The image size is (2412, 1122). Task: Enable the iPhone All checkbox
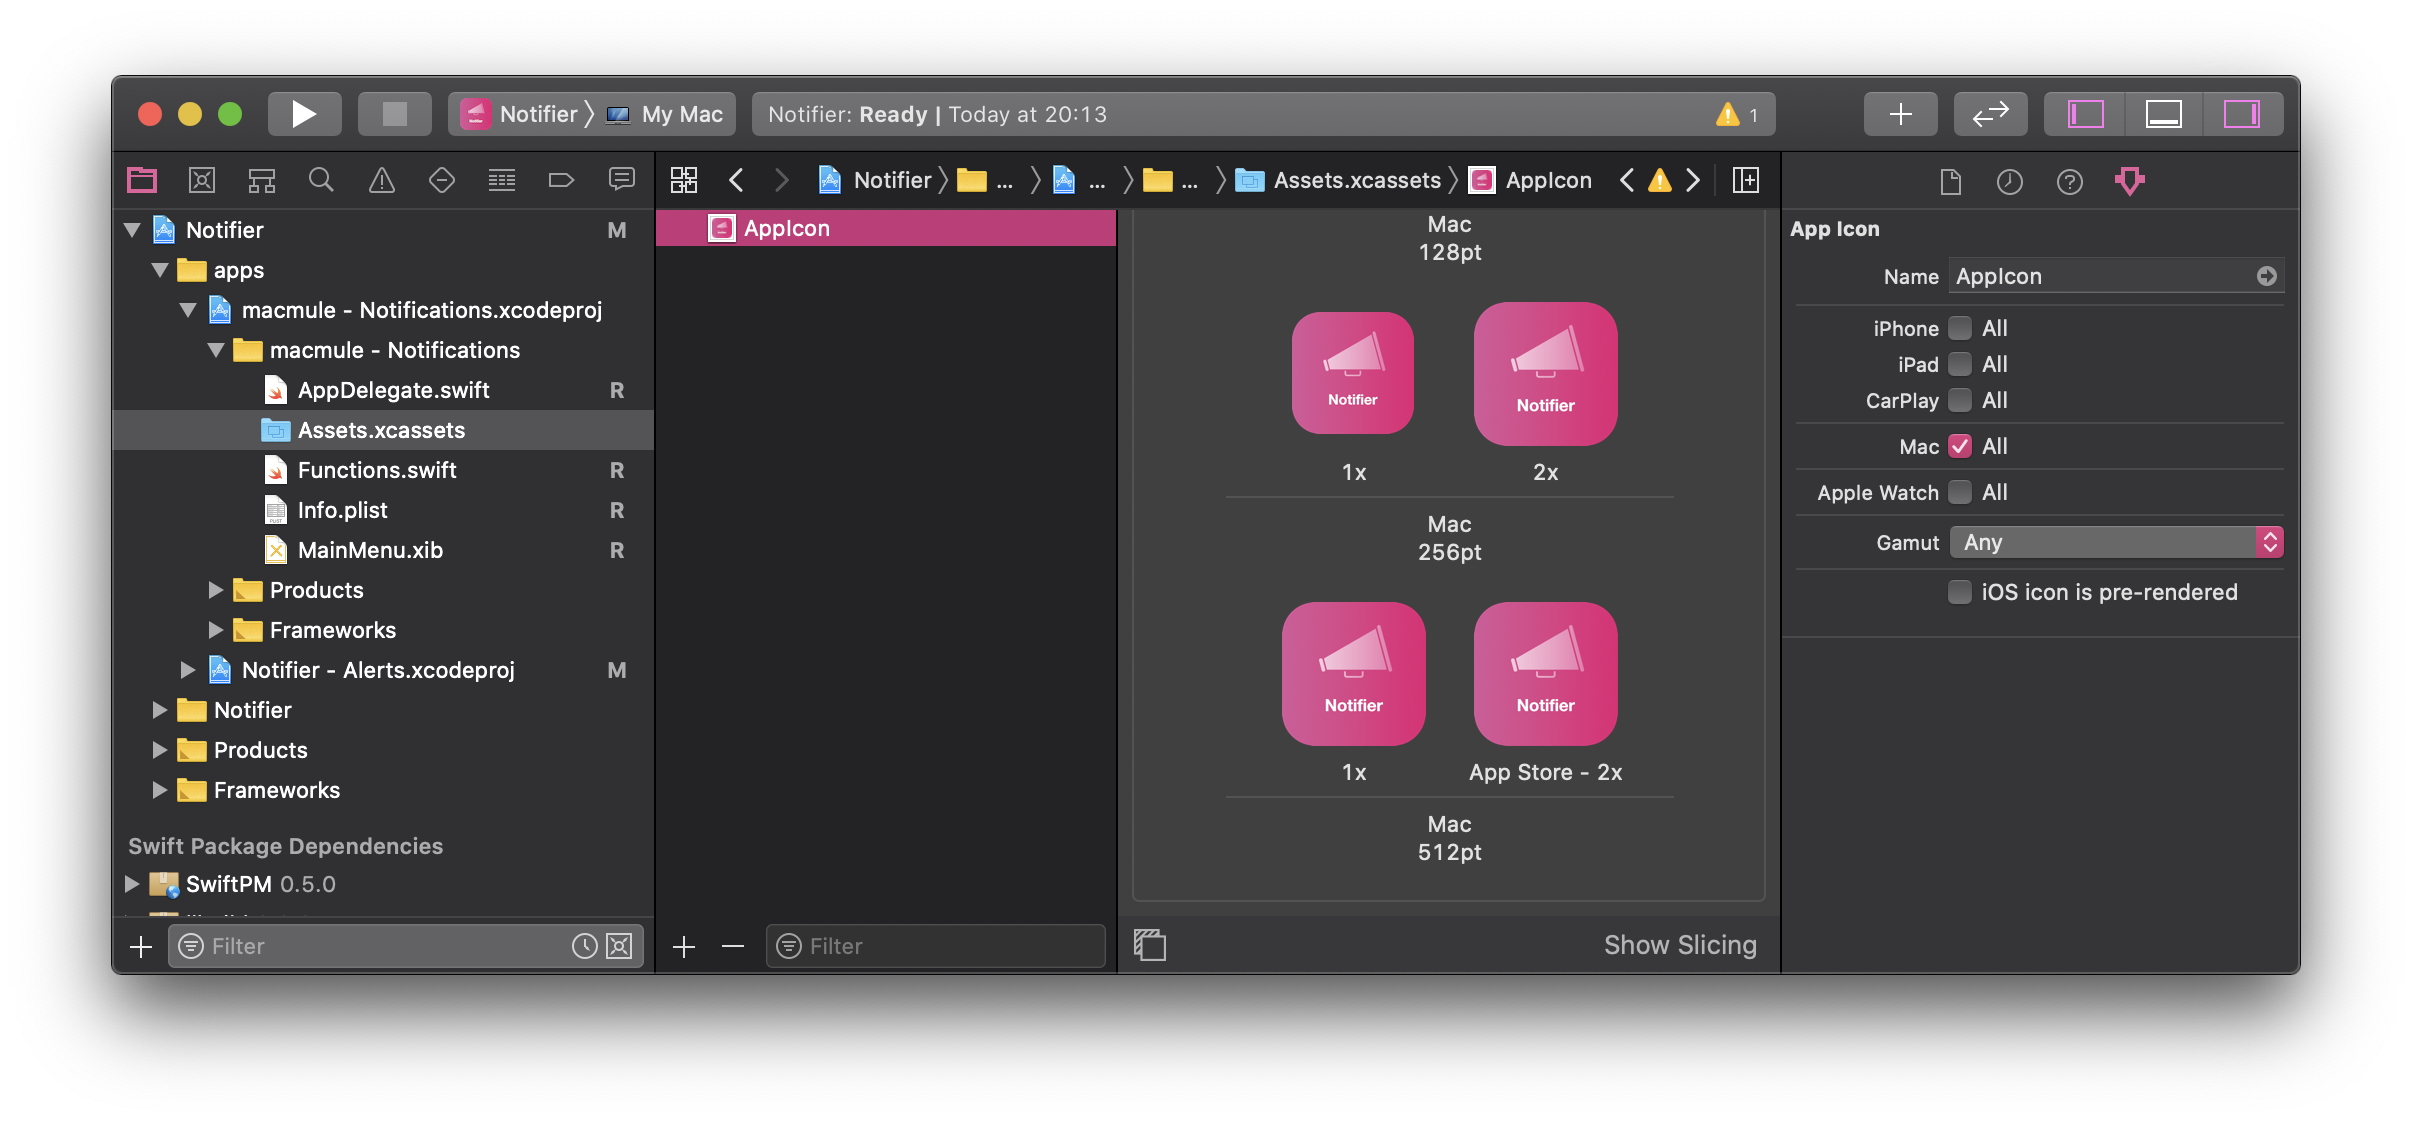click(1960, 328)
